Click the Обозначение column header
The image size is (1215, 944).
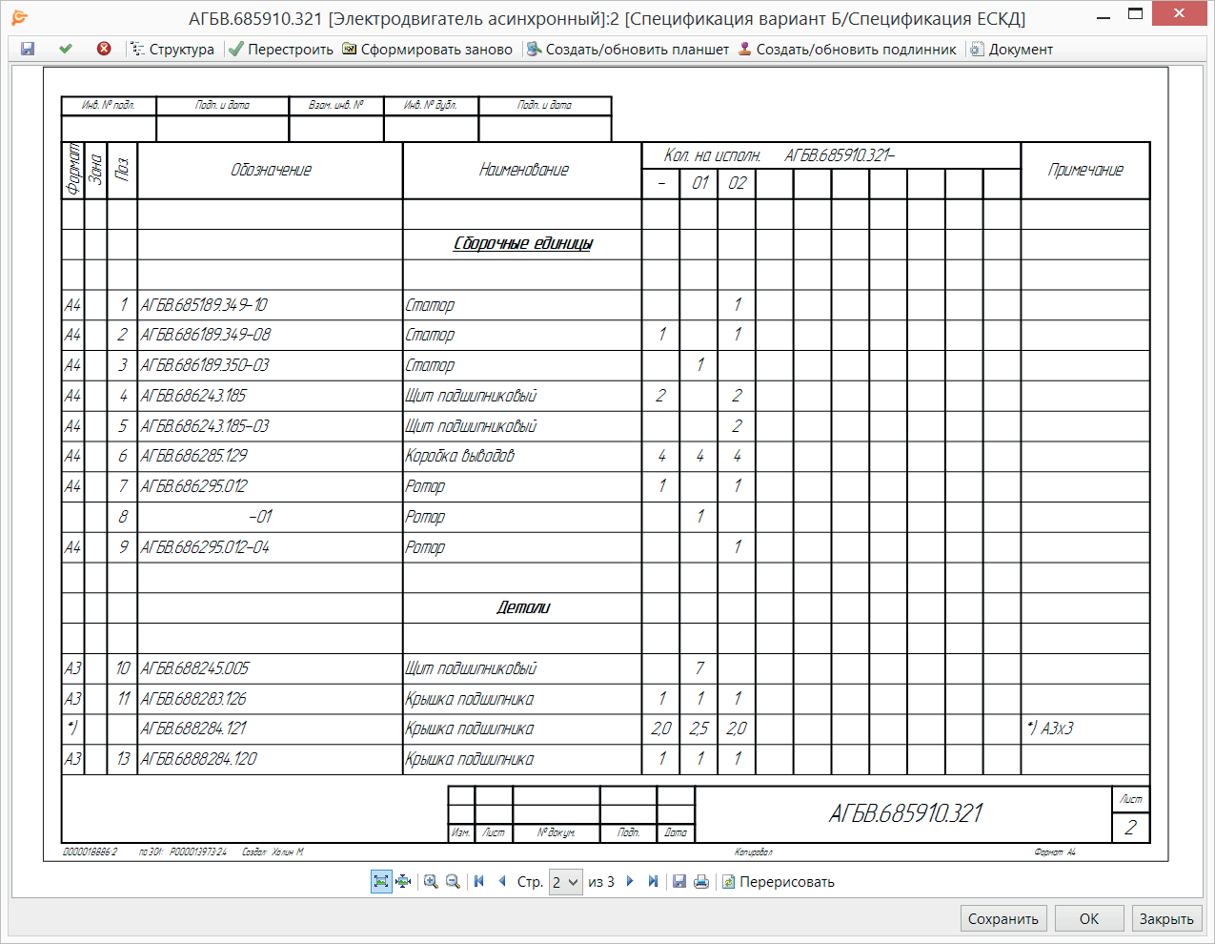270,170
